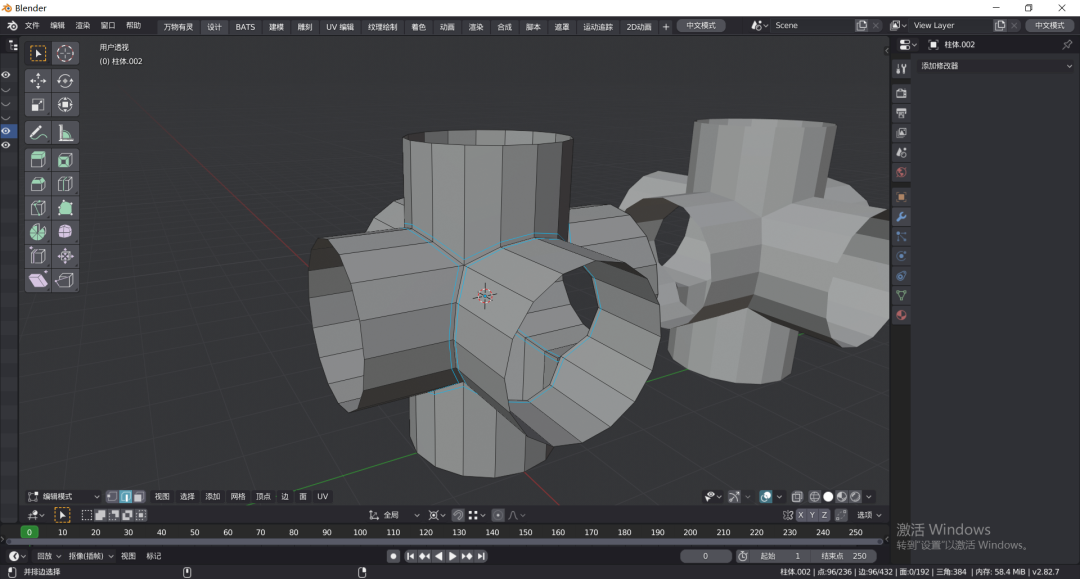Activate the Knife tool
The height and width of the screenshot is (579, 1080).
point(38,208)
